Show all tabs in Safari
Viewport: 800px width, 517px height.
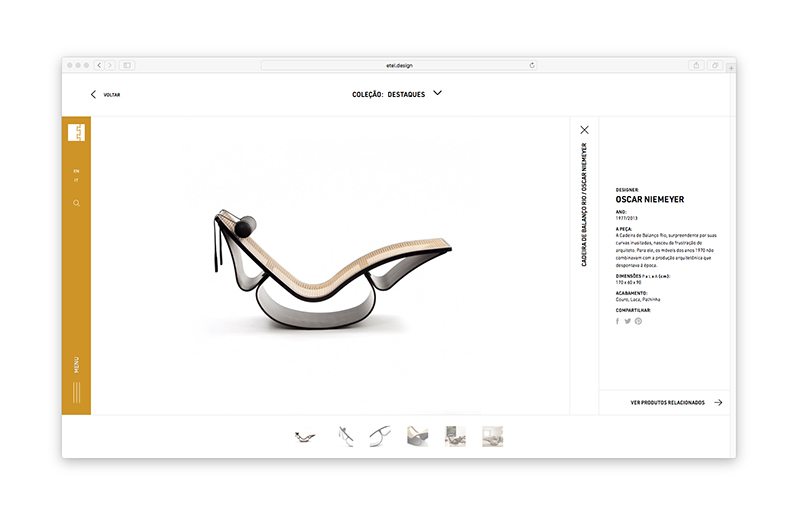tap(715, 65)
